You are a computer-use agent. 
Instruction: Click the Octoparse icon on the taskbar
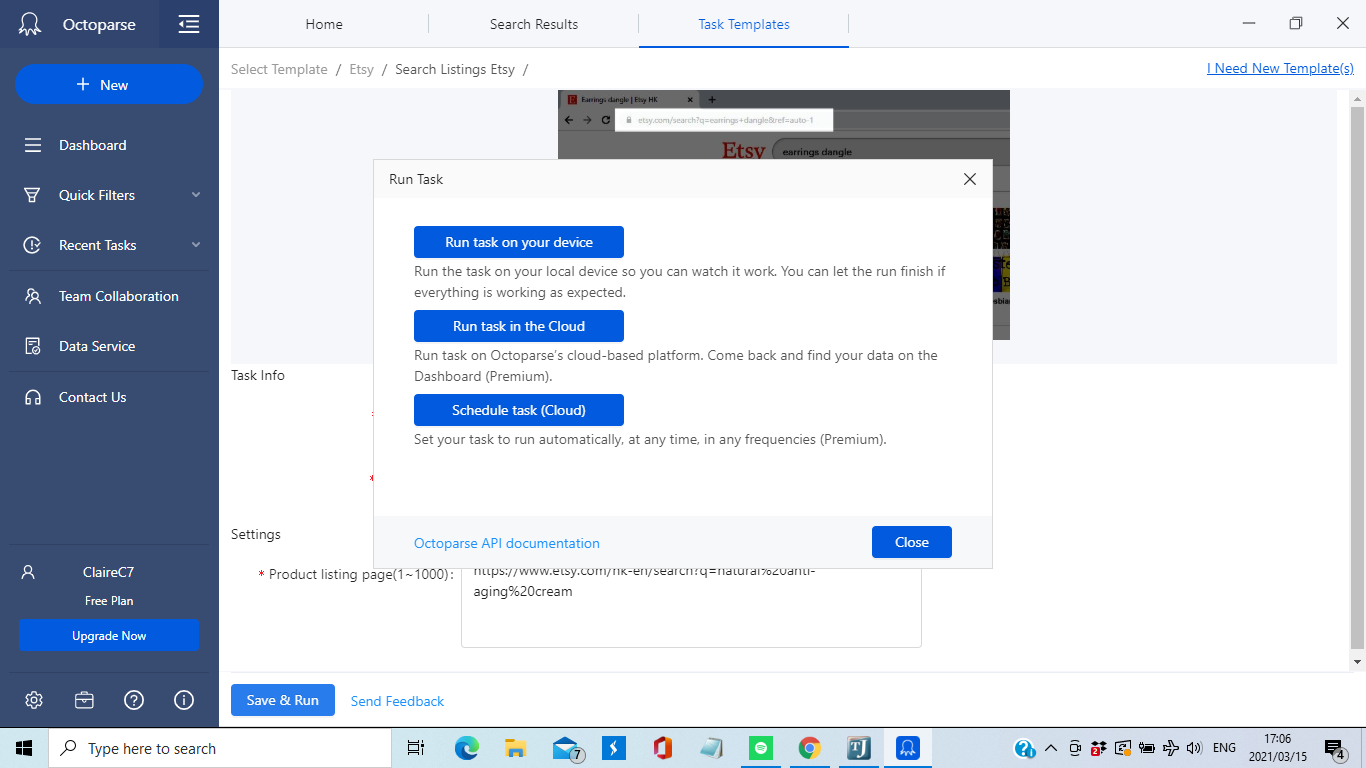coord(908,748)
